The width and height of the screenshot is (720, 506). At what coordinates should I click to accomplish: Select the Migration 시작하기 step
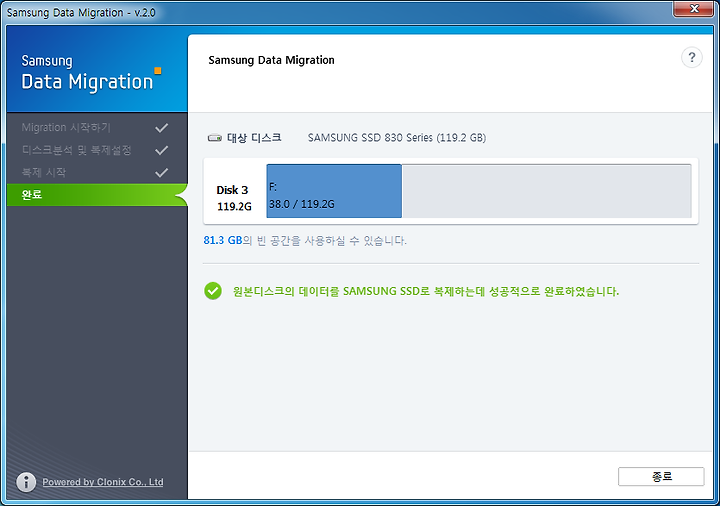(97, 128)
